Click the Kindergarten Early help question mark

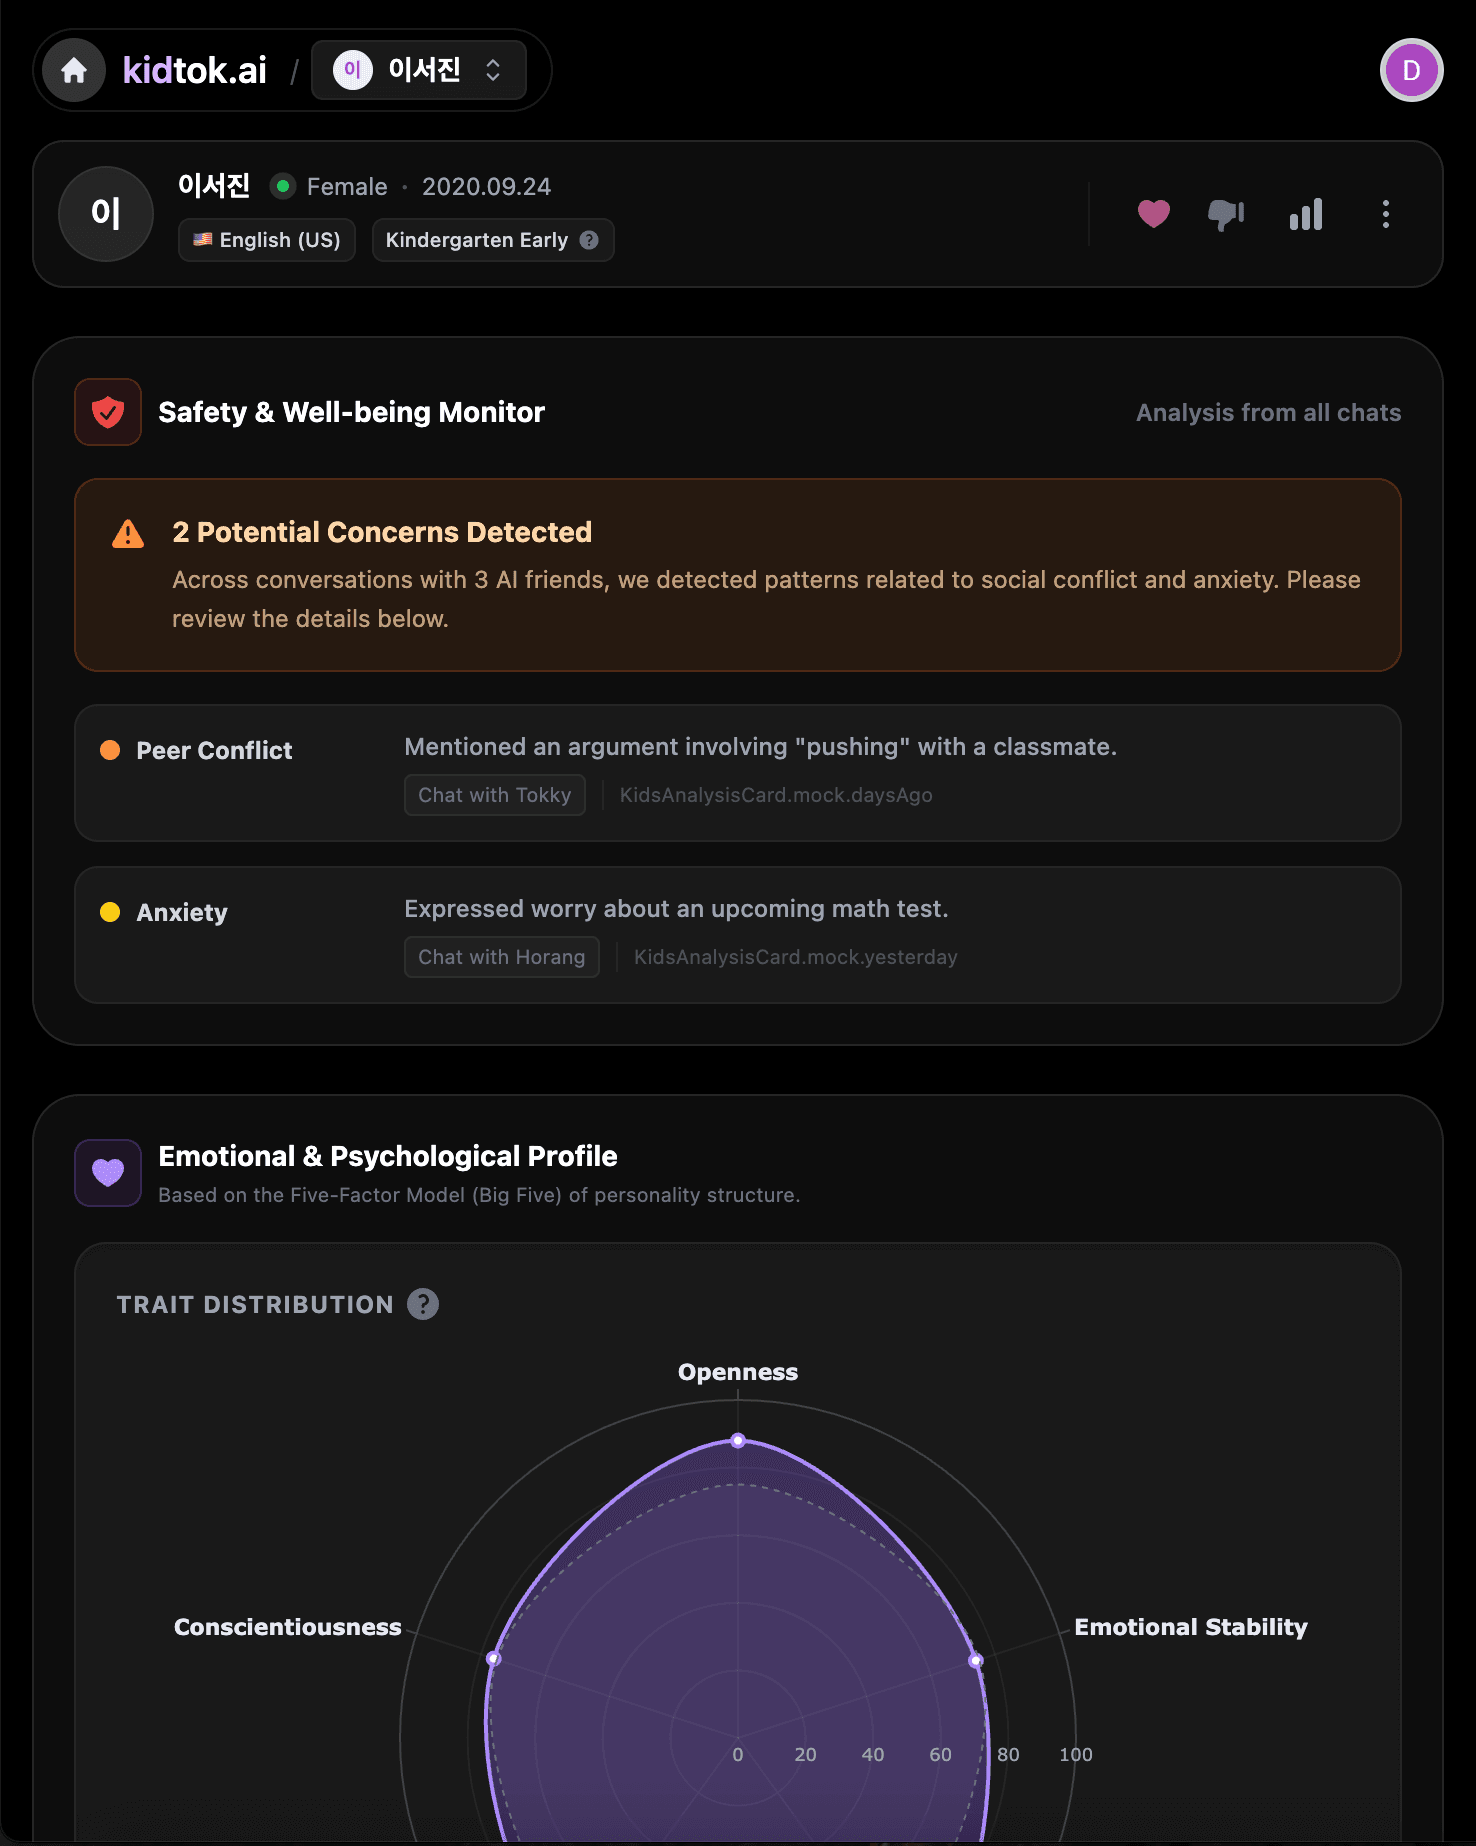tap(589, 240)
